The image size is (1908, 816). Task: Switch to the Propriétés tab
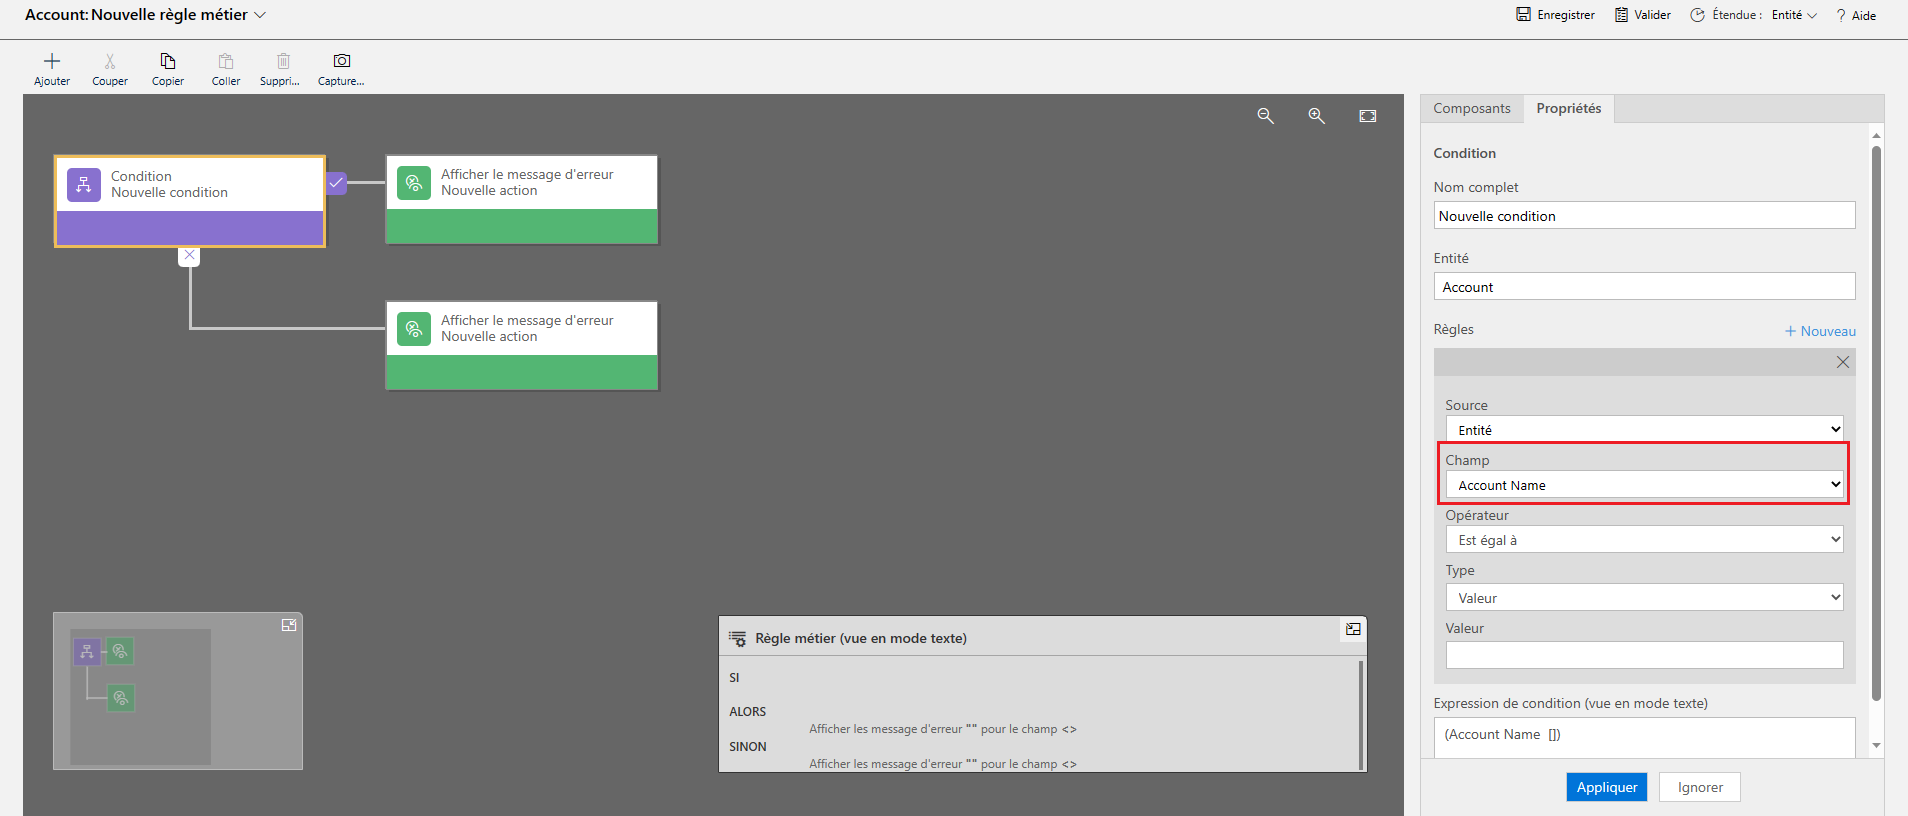(1569, 108)
